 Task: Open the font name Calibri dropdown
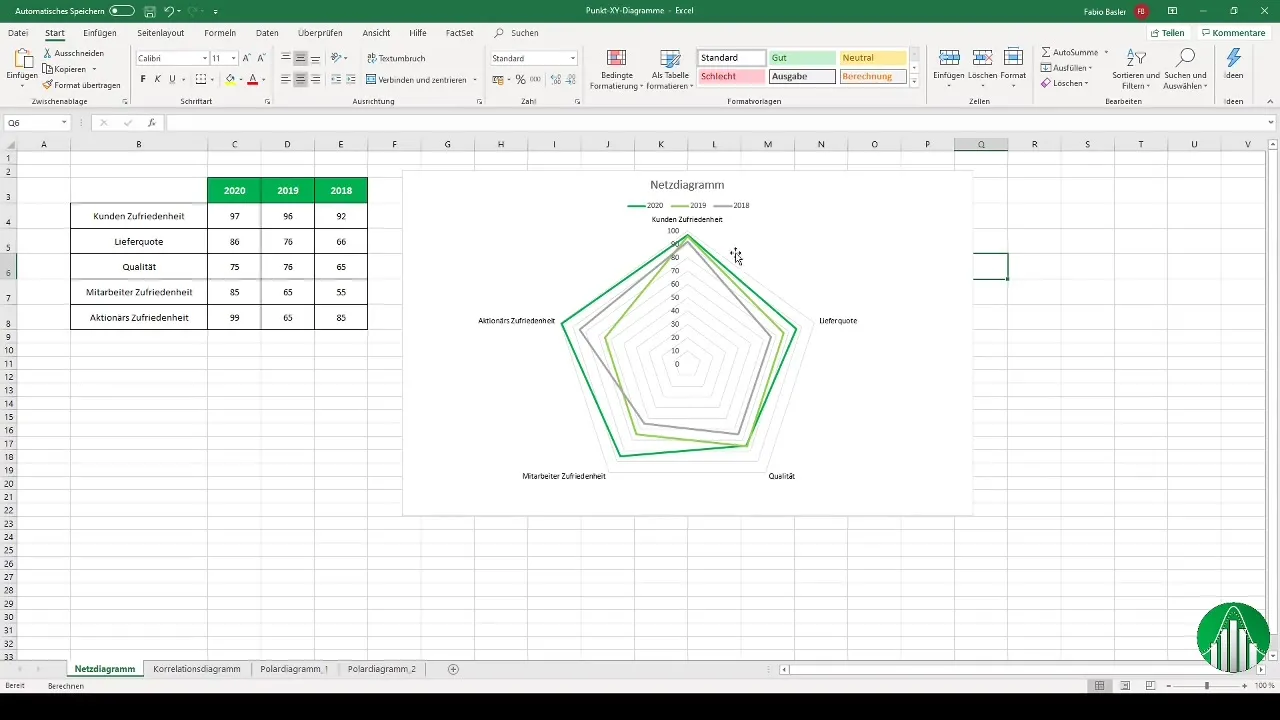tap(205, 59)
